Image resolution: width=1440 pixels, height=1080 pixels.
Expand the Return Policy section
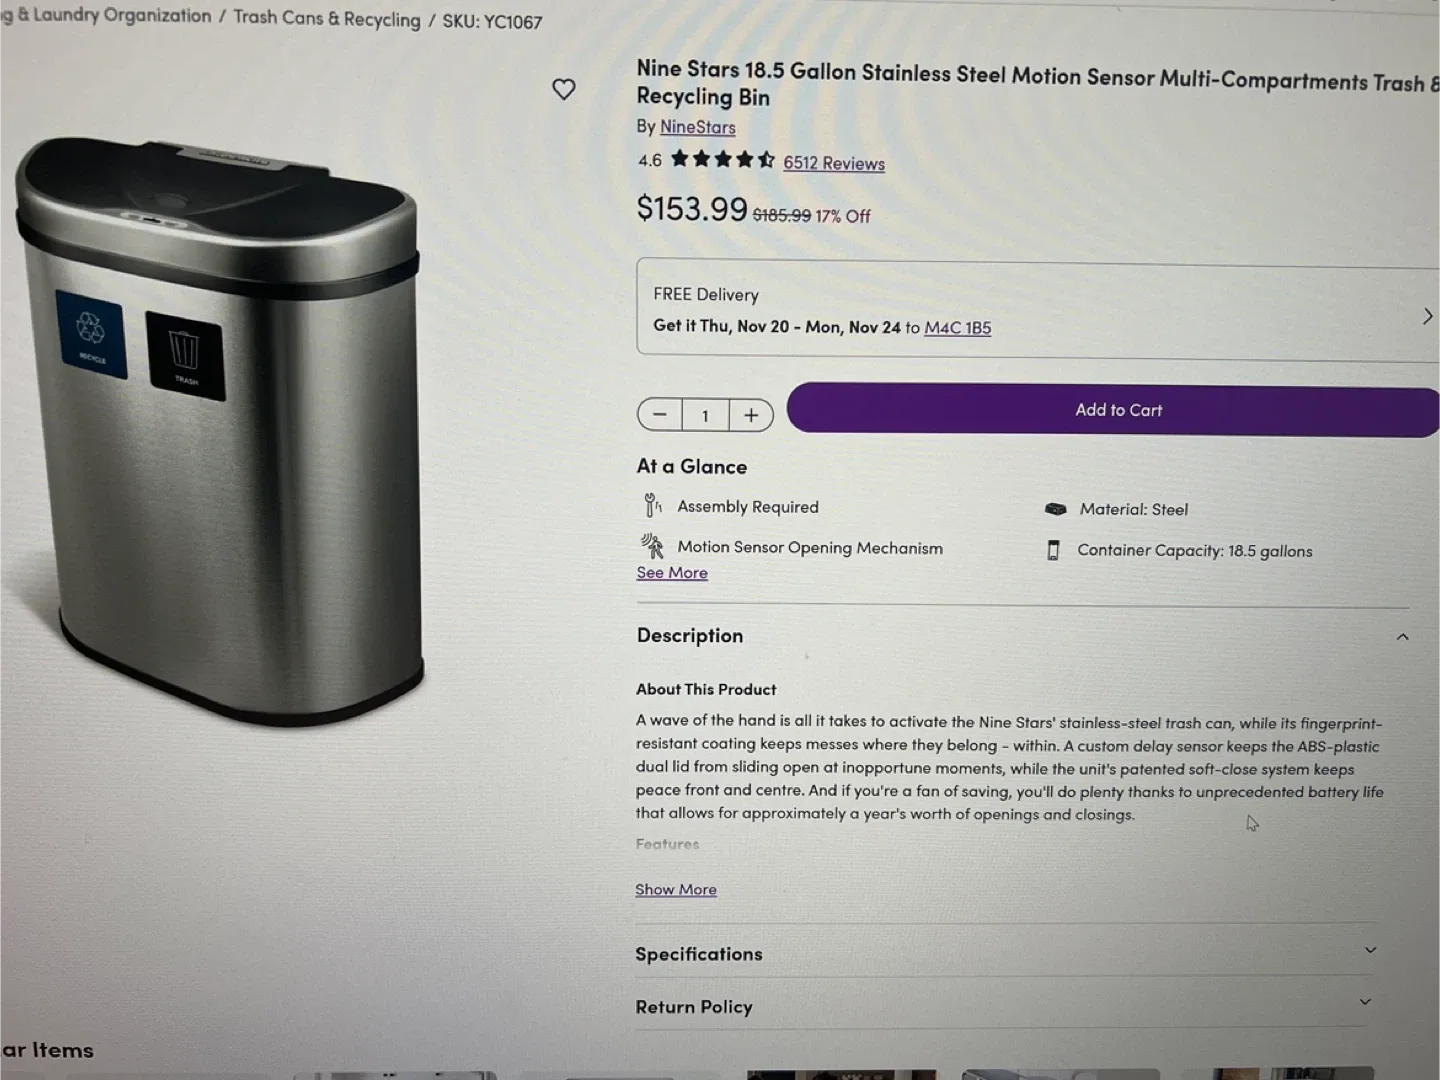pyautogui.click(x=1366, y=1003)
